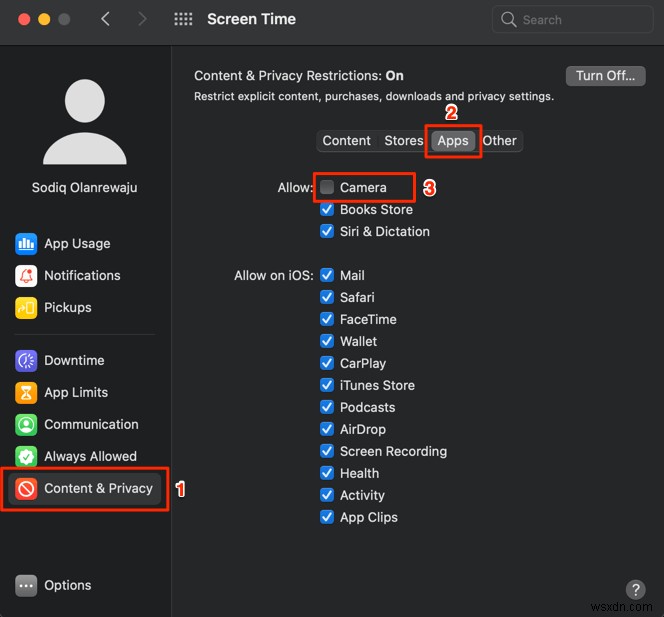The height and width of the screenshot is (617, 664).
Task: Click the Pickups yellow icon
Action: click(x=26, y=308)
